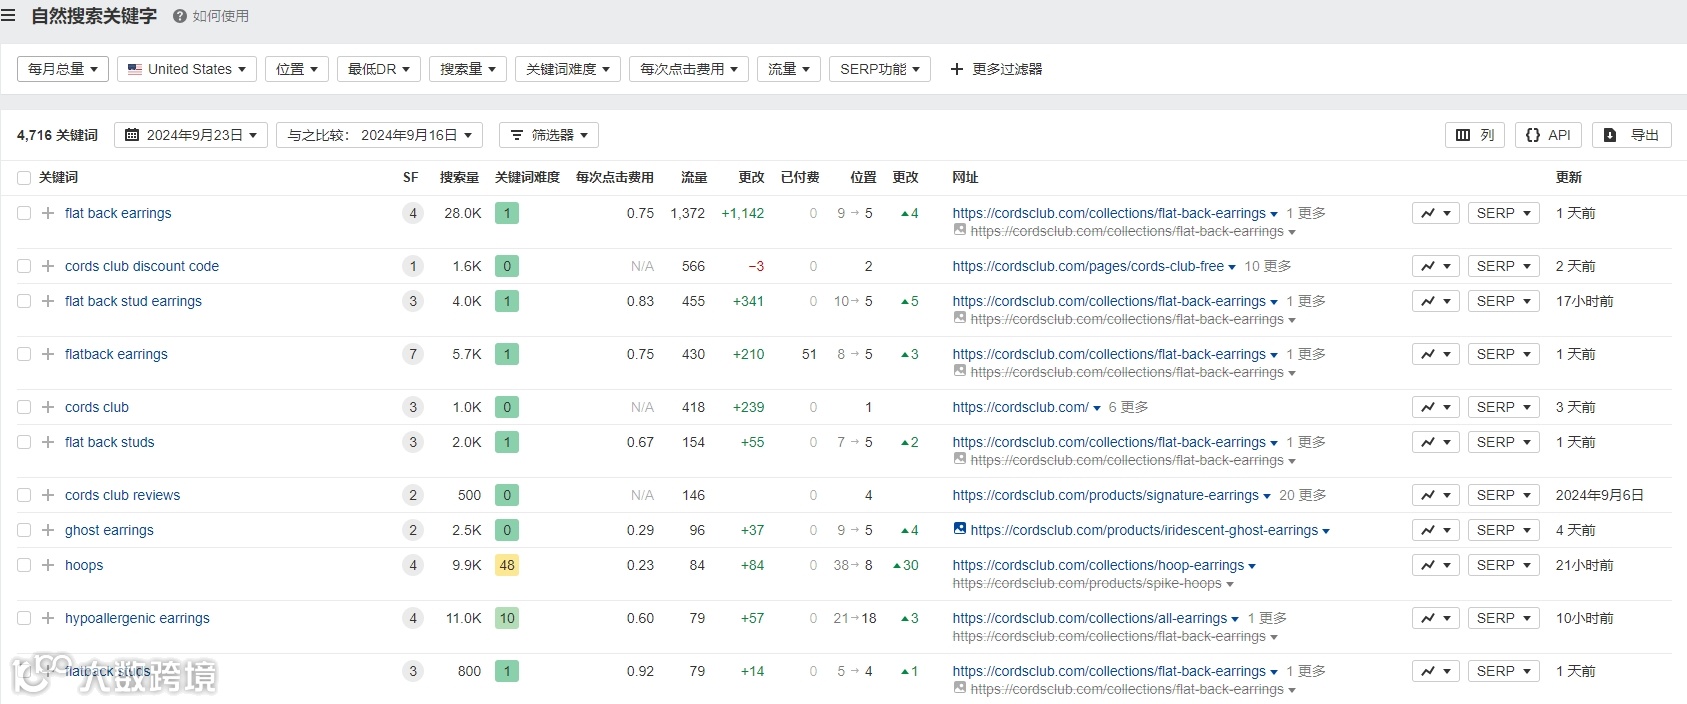Viewport: 1687px width, 704px height.
Task: Open the 关键词难度 filter dropdown
Action: tap(568, 69)
